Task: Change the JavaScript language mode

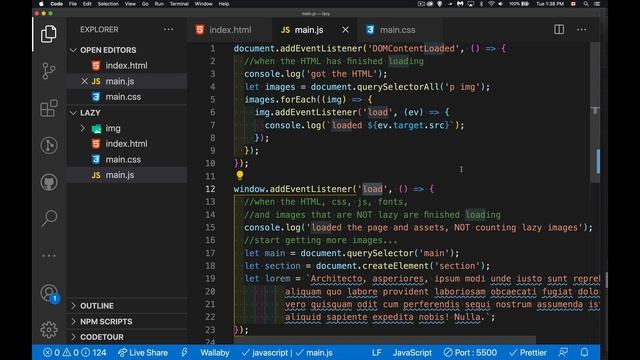Action: click(412, 353)
